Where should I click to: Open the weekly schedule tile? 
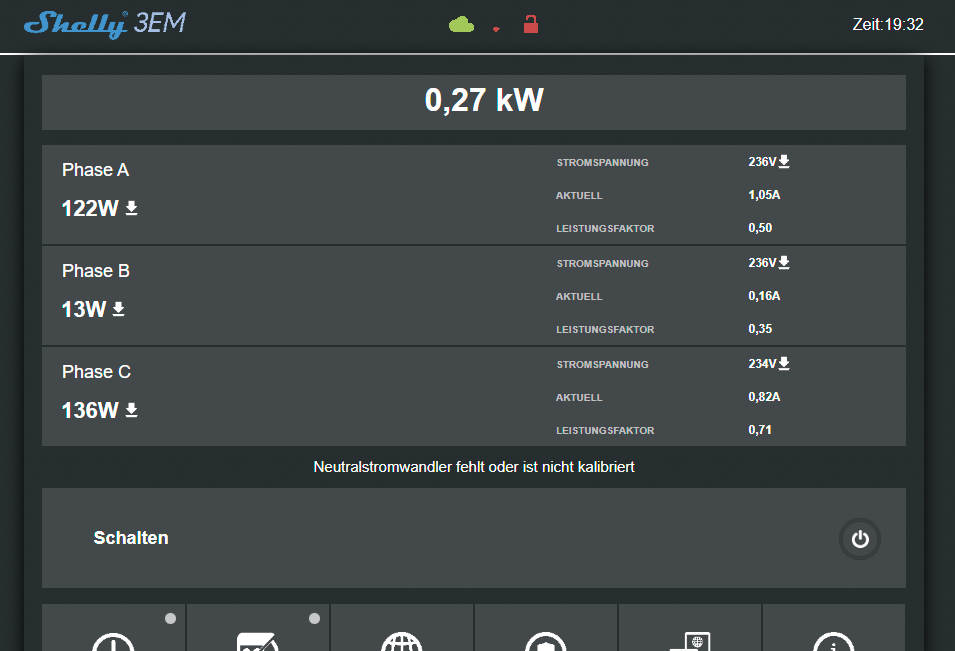point(258,628)
